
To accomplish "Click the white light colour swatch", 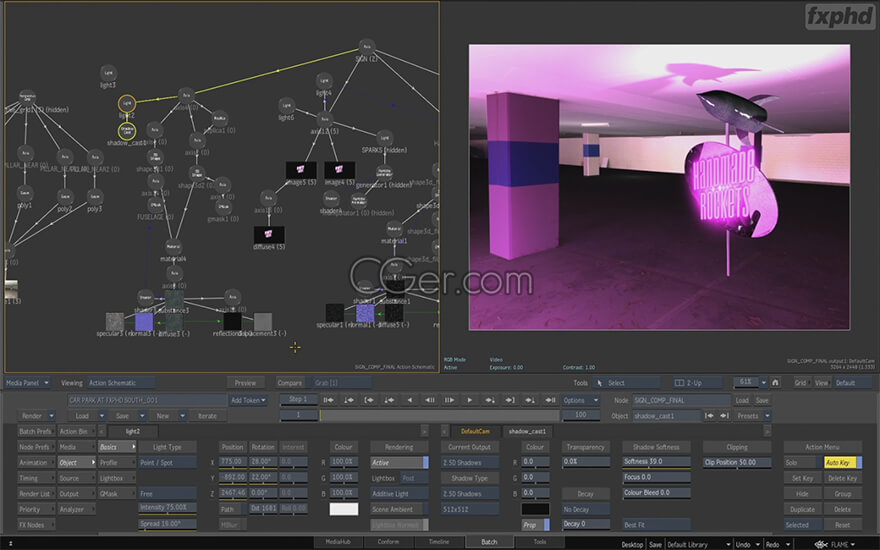I will (x=343, y=509).
